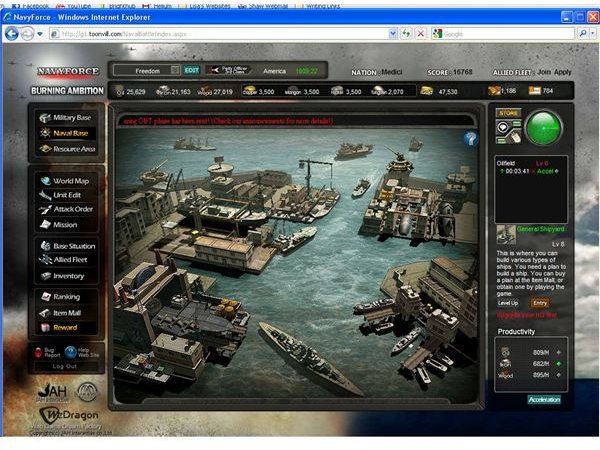The image size is (600, 450).
Task: Click the JAH logo
Action: (53, 392)
